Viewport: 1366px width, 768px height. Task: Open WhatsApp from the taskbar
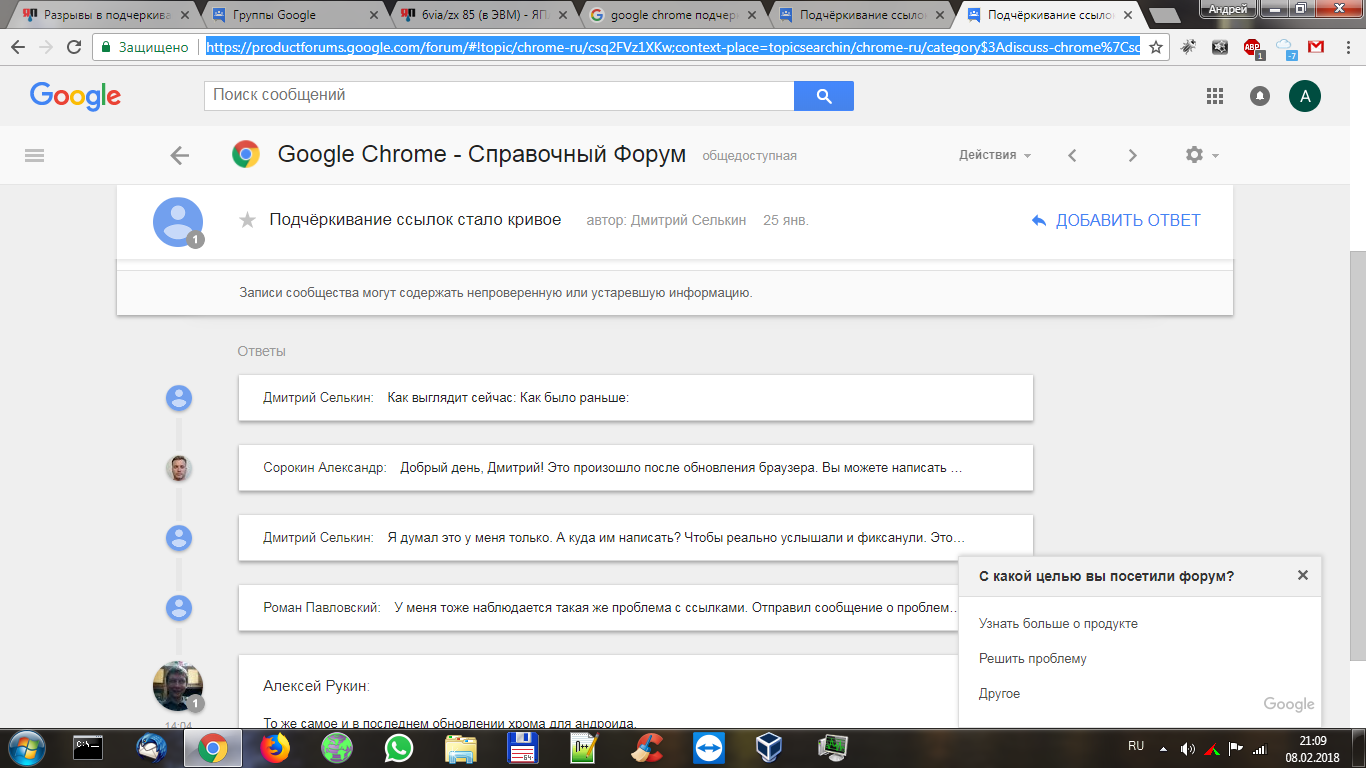(x=399, y=747)
